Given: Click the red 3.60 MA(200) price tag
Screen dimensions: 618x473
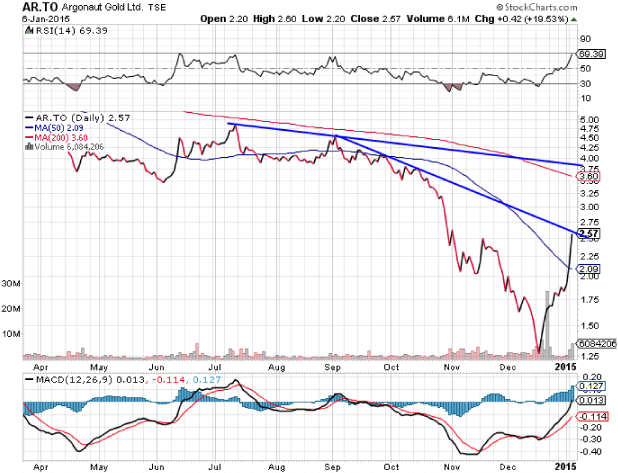Looking at the screenshot, I should tap(591, 176).
